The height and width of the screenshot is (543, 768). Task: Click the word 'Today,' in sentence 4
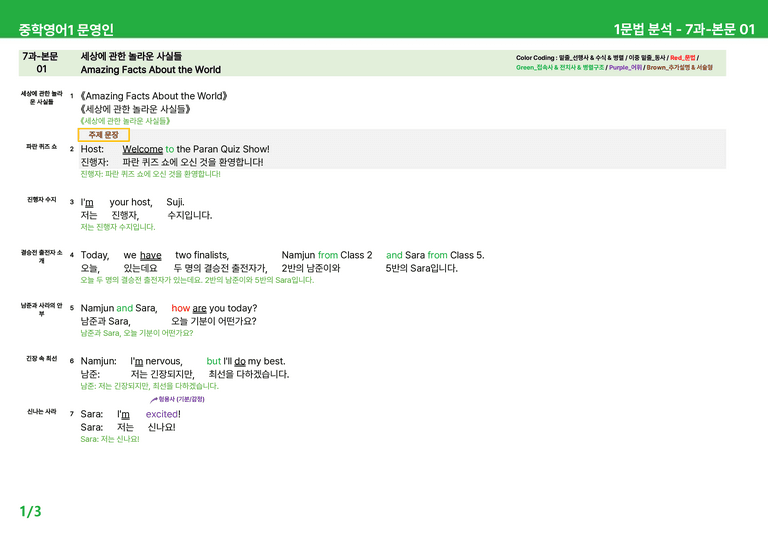pyautogui.click(x=95, y=255)
